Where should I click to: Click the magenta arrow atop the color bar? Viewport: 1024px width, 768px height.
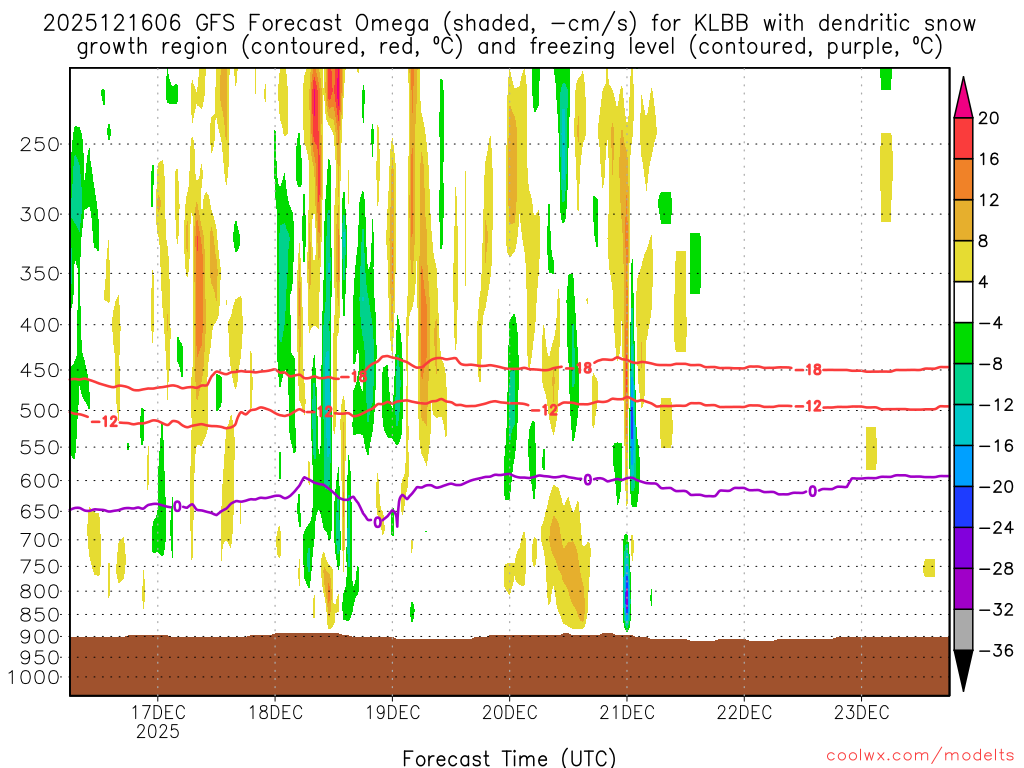(x=964, y=97)
